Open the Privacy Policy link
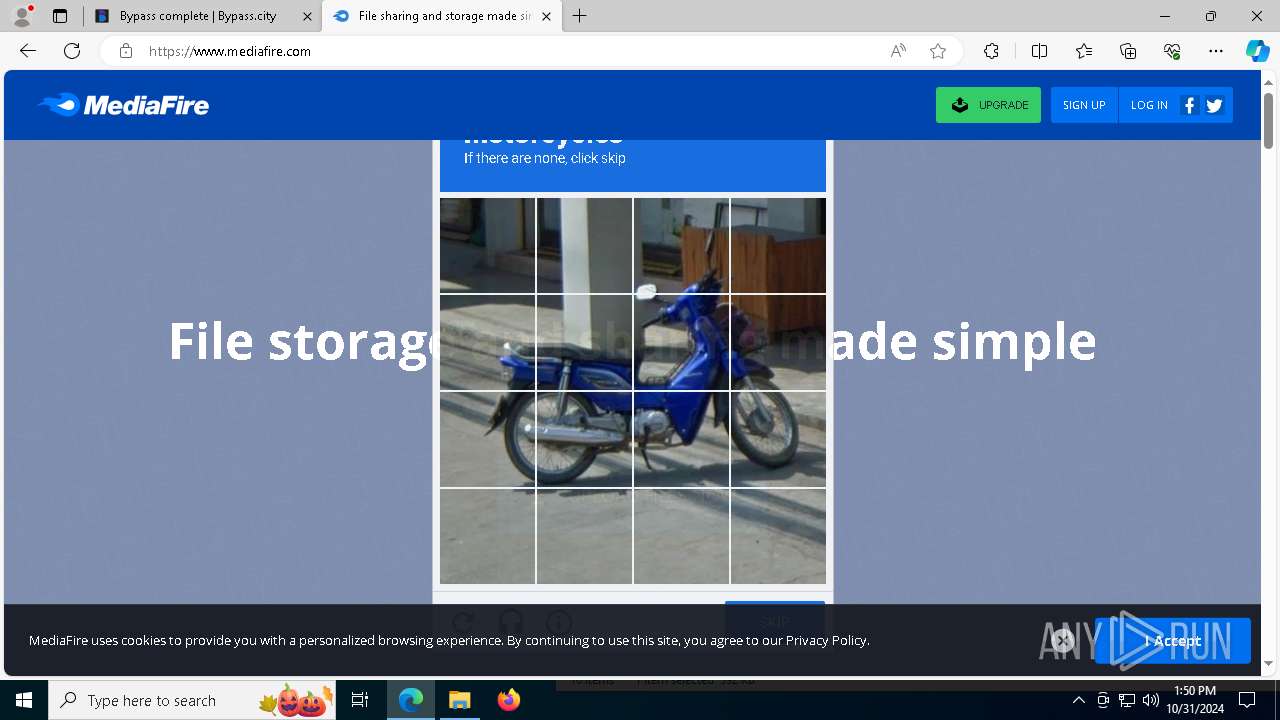This screenshot has width=1280, height=720. click(826, 640)
